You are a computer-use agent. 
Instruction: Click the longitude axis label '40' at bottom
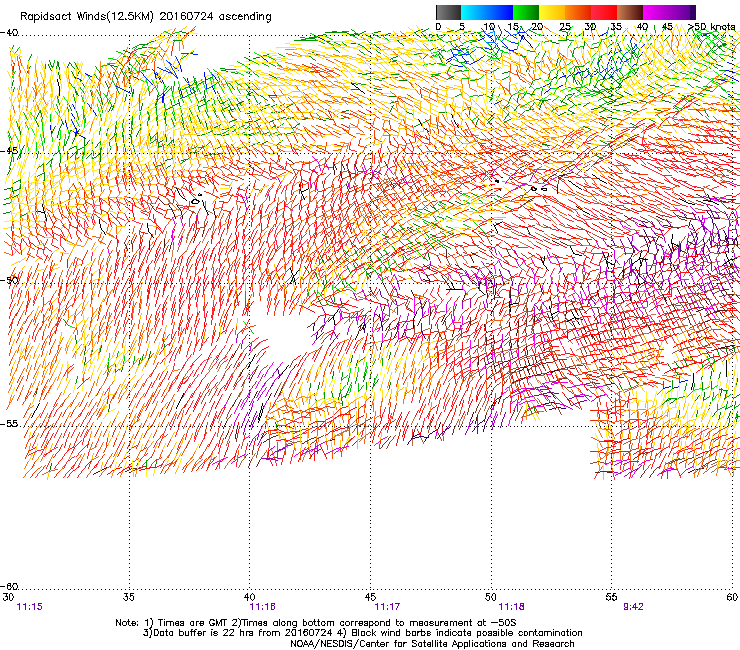point(249,597)
